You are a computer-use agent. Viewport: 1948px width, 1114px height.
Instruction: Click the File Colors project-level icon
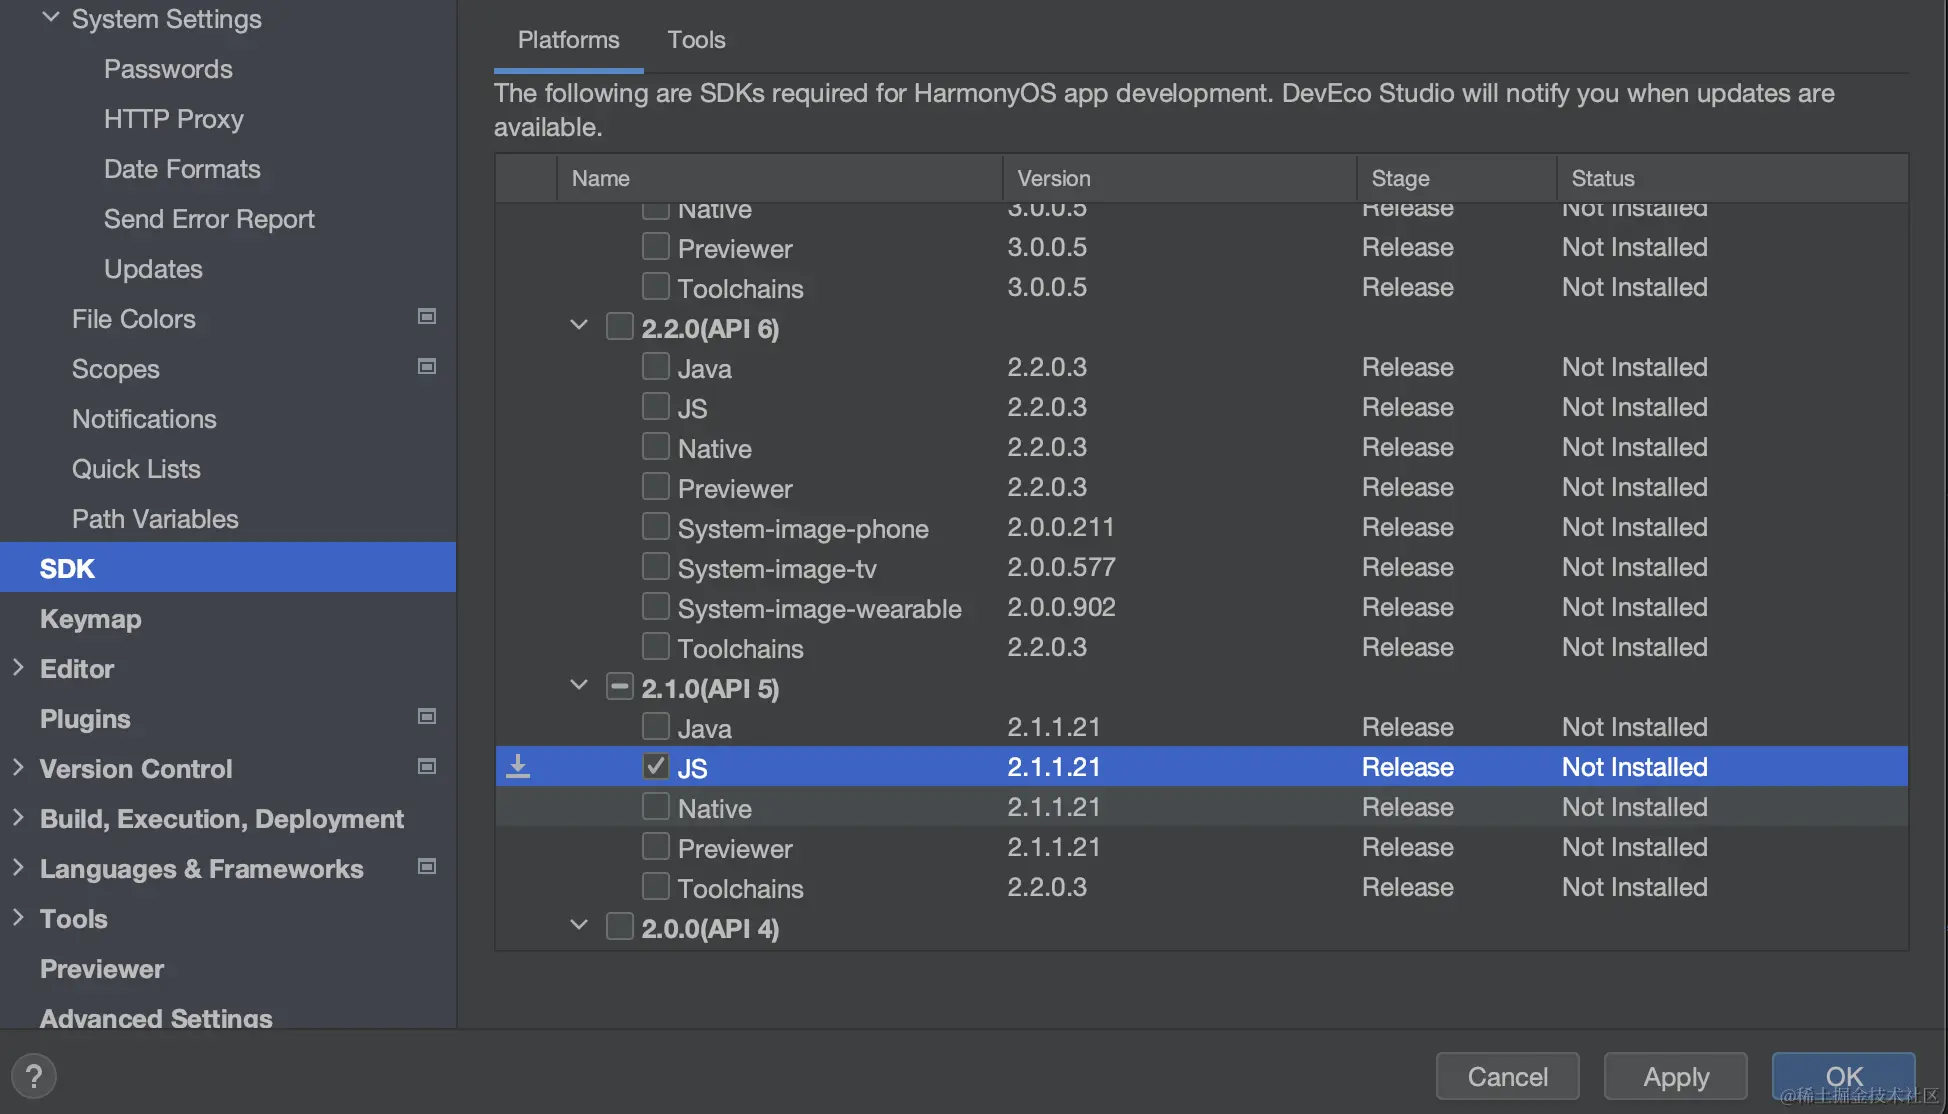427,317
